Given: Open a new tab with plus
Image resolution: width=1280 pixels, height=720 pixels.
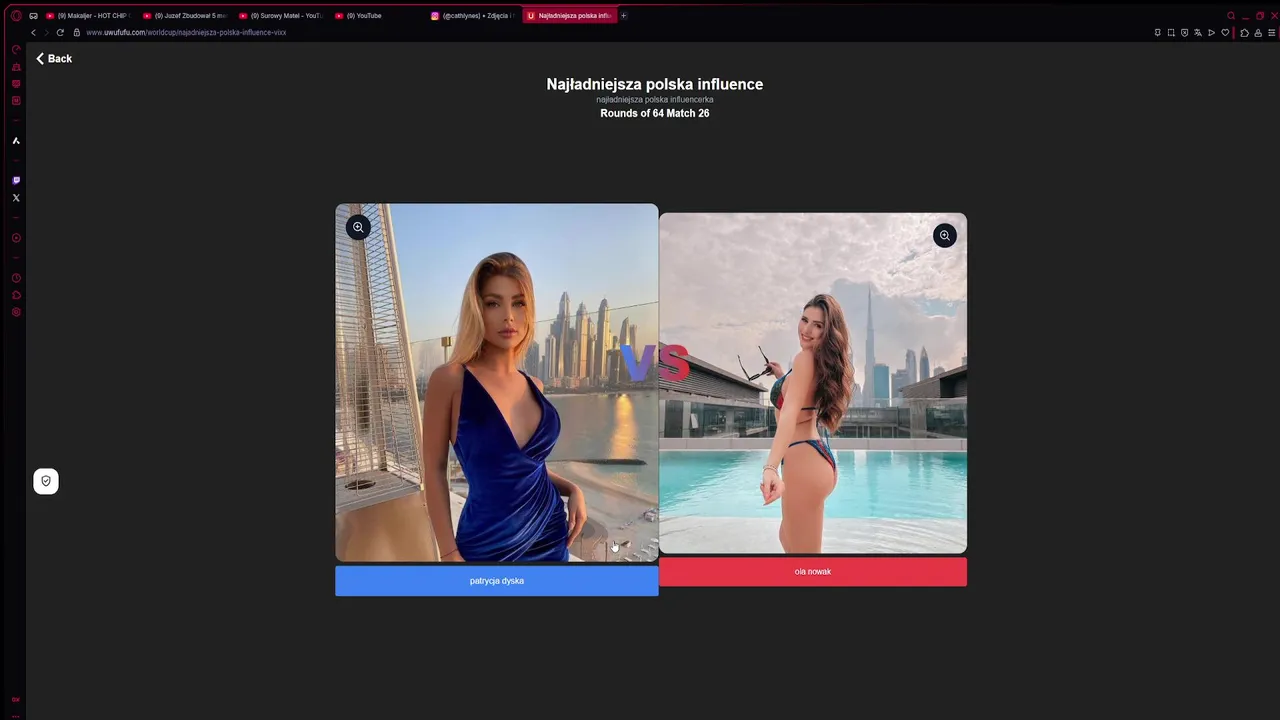Looking at the screenshot, I should click(x=623, y=16).
